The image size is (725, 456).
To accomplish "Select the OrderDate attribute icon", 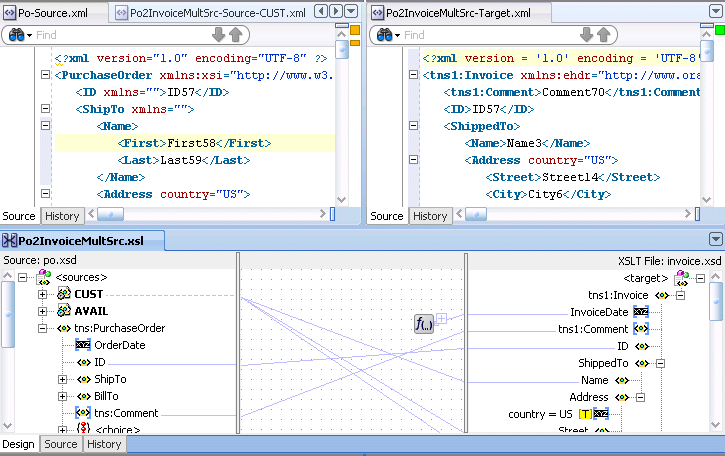I will click(83, 345).
